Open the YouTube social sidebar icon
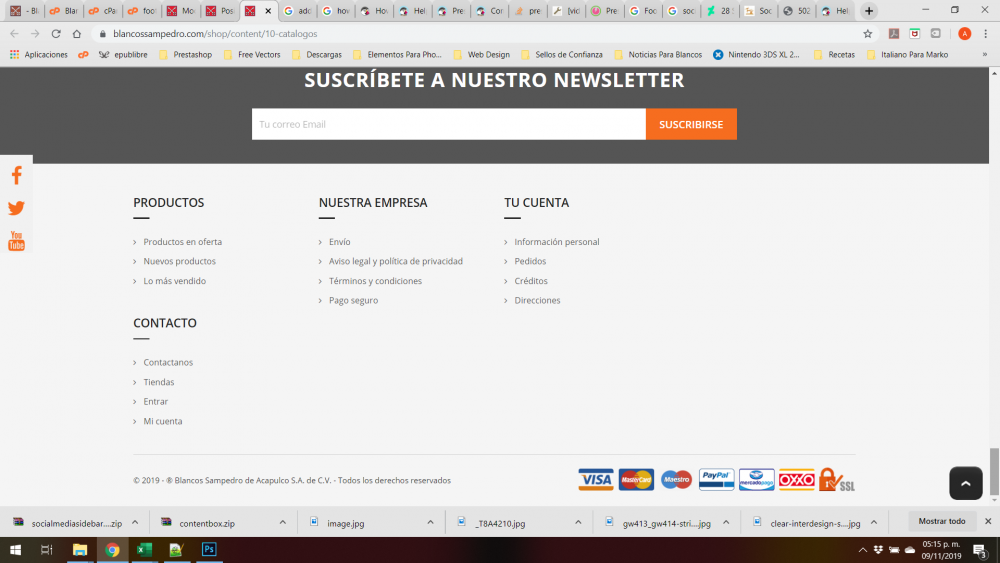Image resolution: width=1000 pixels, height=563 pixels. click(x=17, y=241)
